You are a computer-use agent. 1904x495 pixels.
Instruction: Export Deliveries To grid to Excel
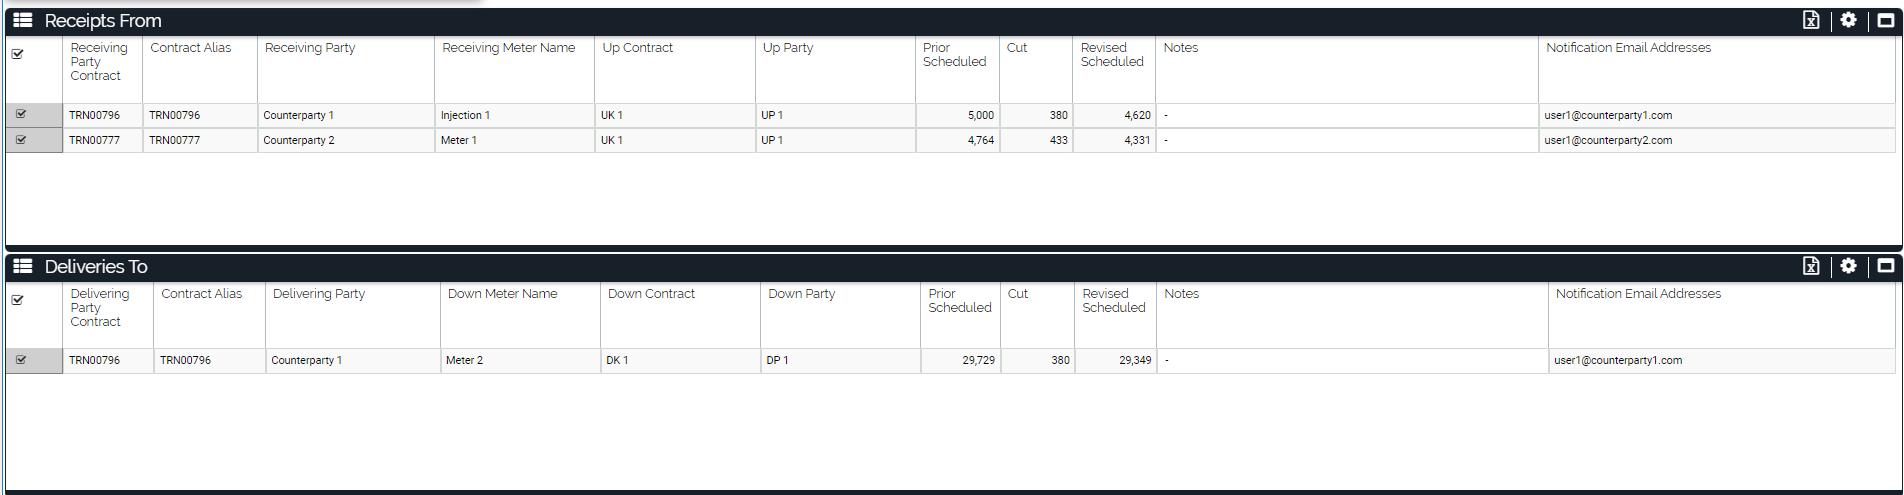(x=1811, y=266)
